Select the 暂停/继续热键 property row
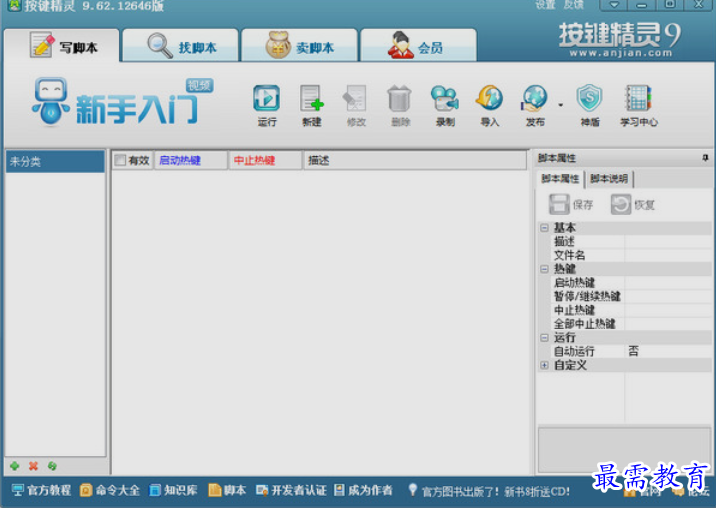The height and width of the screenshot is (508, 716). pyautogui.click(x=631, y=296)
